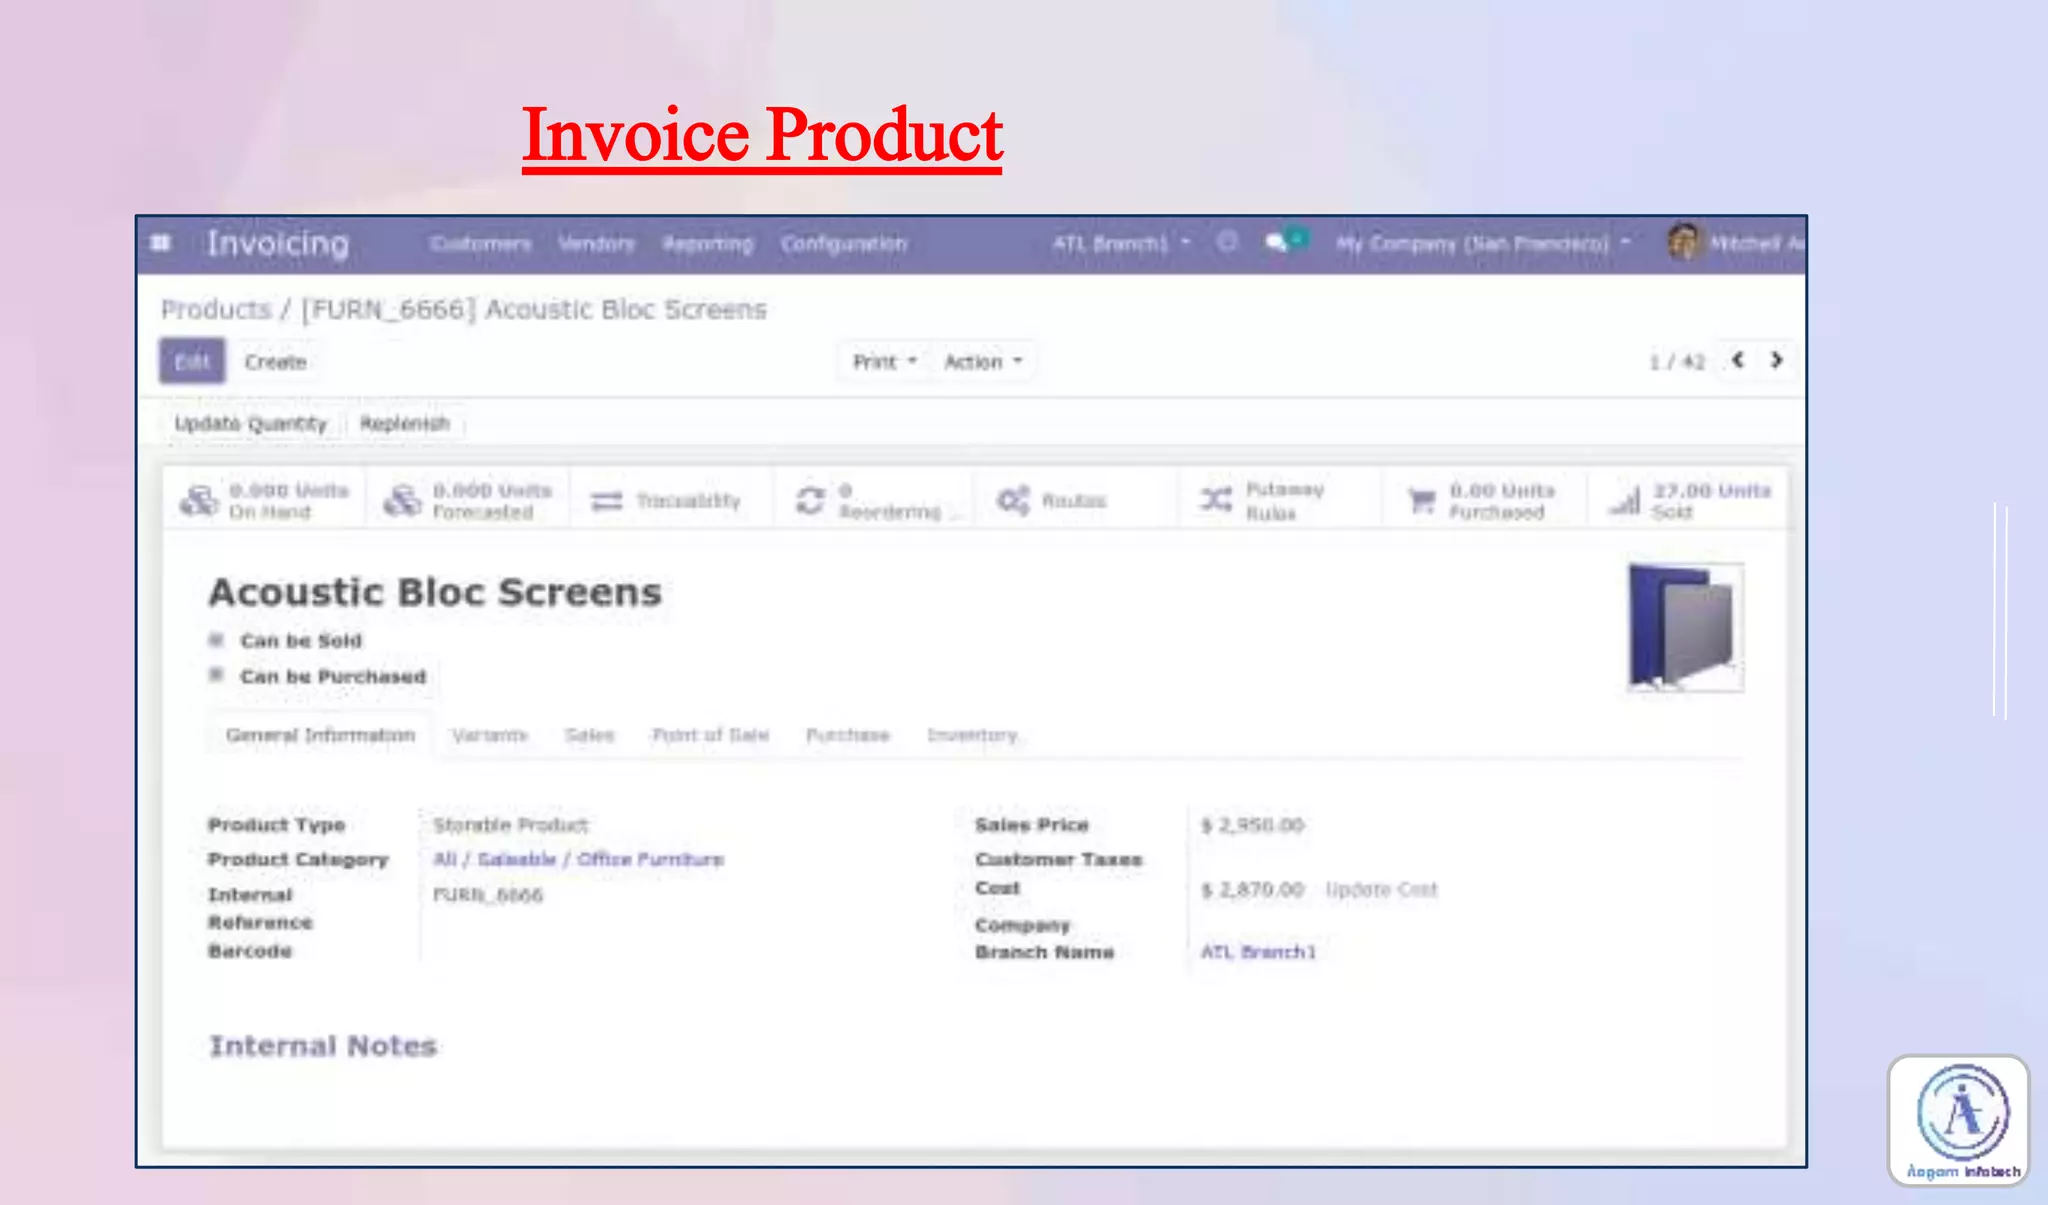
Task: Expand the Action dropdown
Action: tap(983, 362)
